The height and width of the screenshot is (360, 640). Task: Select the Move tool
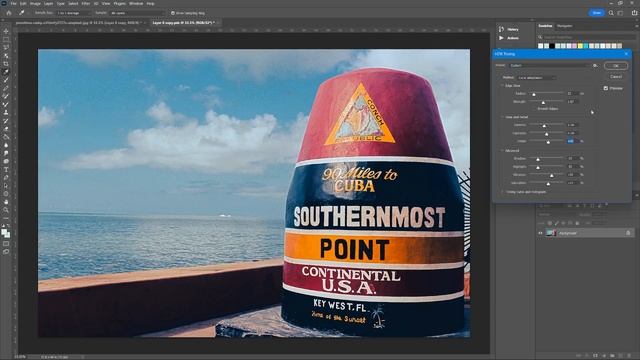pyautogui.click(x=6, y=31)
